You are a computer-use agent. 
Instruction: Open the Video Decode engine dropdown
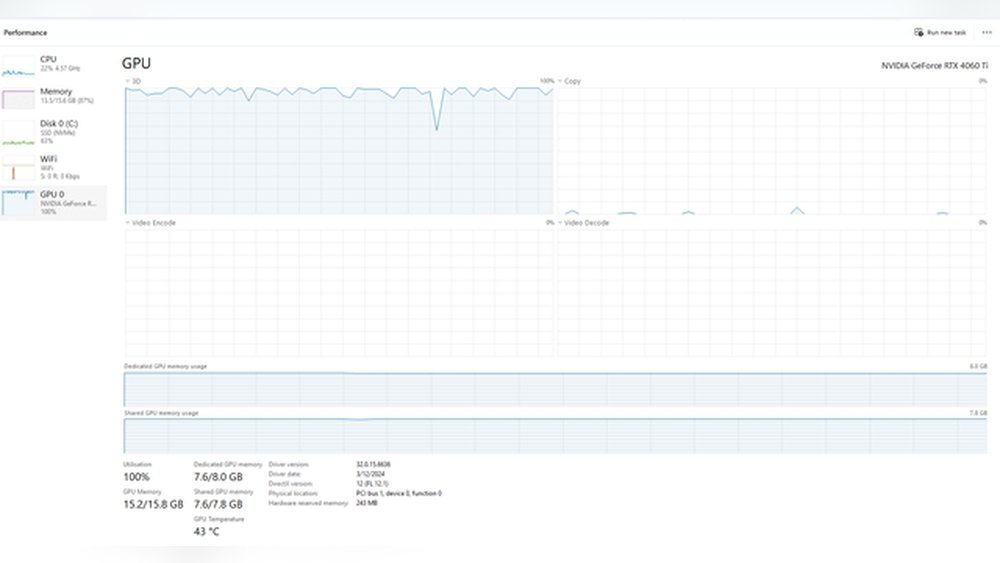[x=561, y=223]
